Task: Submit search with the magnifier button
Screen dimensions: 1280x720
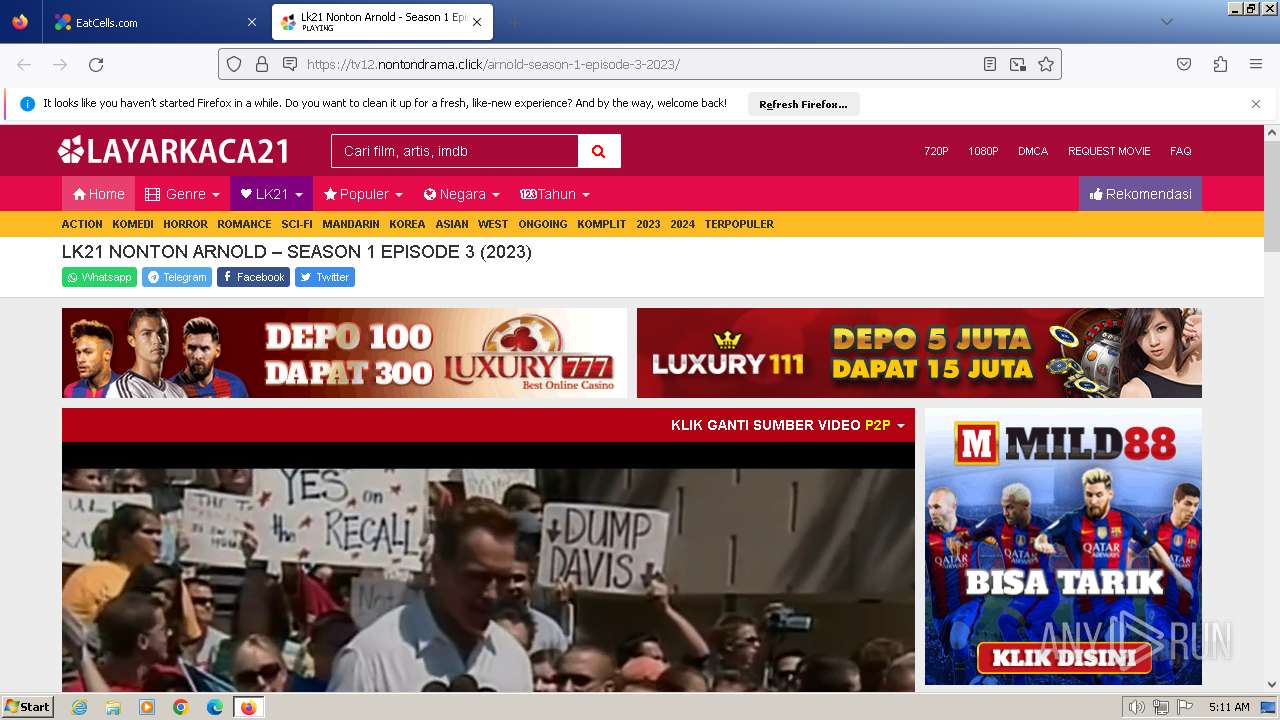Action: [x=599, y=151]
